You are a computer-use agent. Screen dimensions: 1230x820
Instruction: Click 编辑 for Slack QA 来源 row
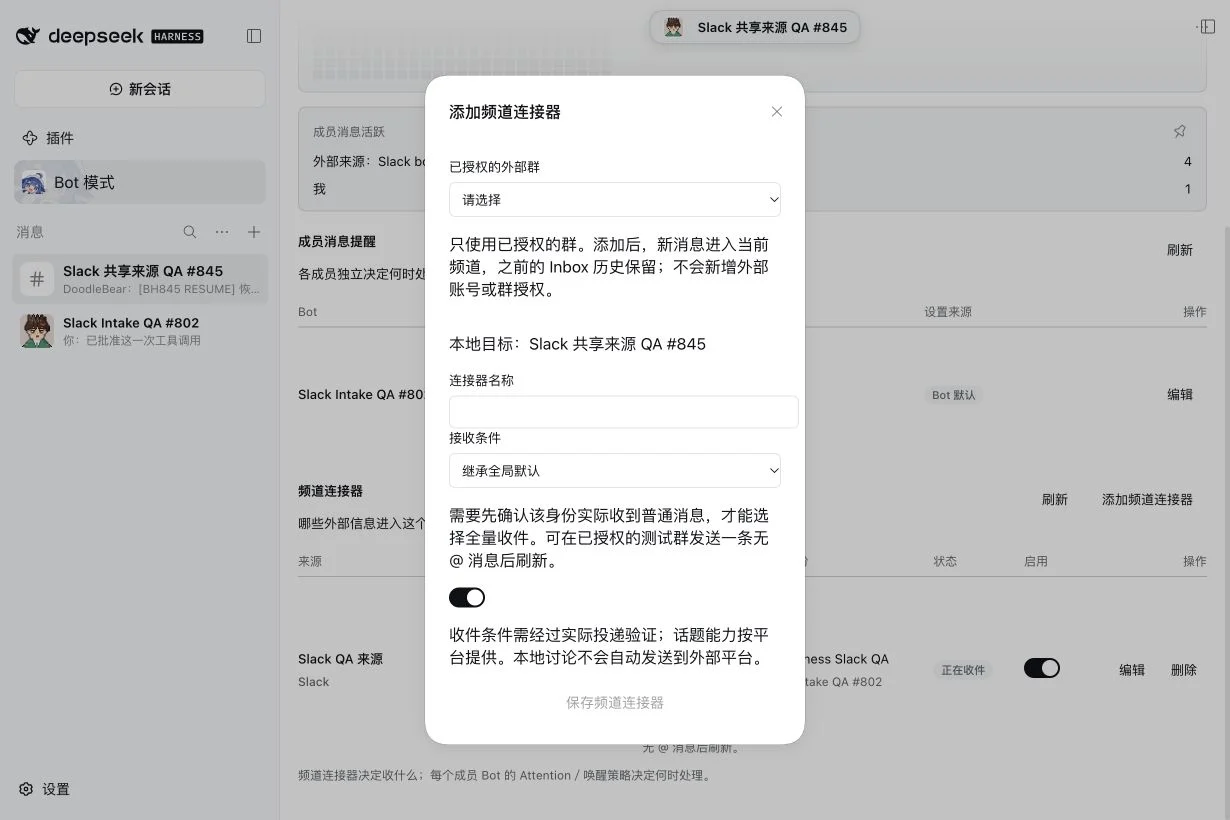click(1132, 670)
